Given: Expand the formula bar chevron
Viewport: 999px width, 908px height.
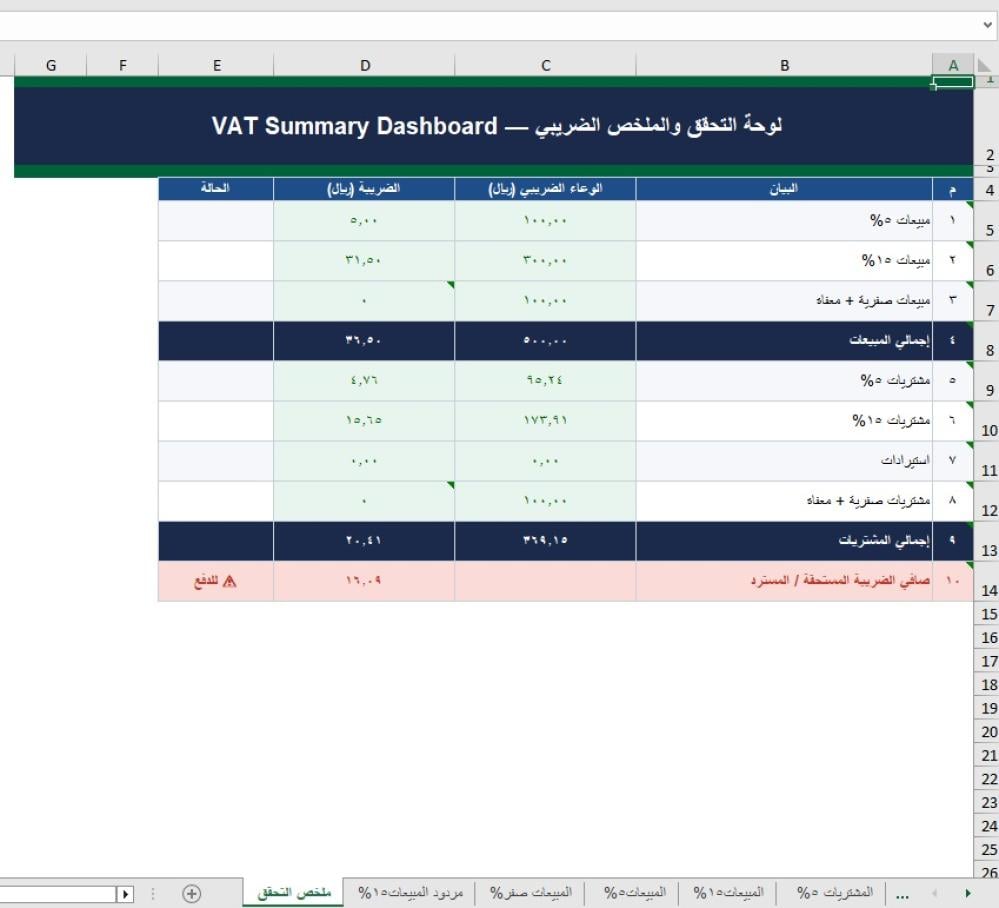Looking at the screenshot, I should coord(987,24).
